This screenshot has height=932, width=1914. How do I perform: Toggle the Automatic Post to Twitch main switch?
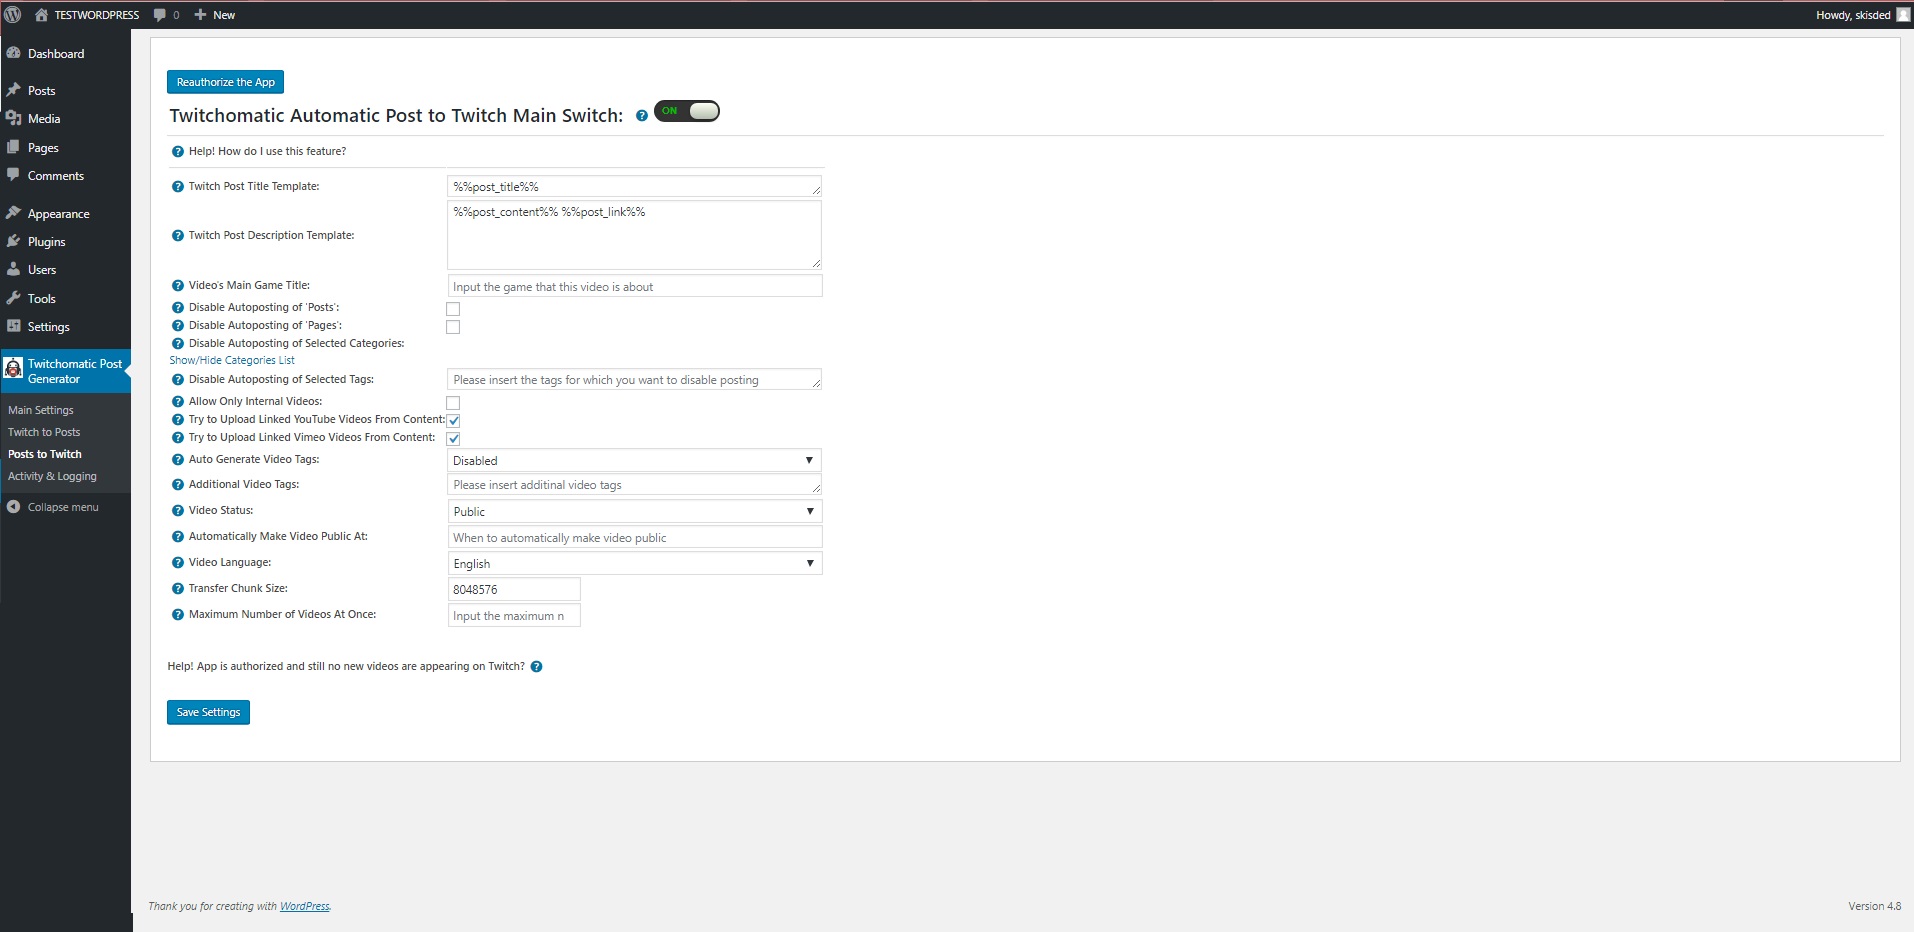[x=687, y=111]
